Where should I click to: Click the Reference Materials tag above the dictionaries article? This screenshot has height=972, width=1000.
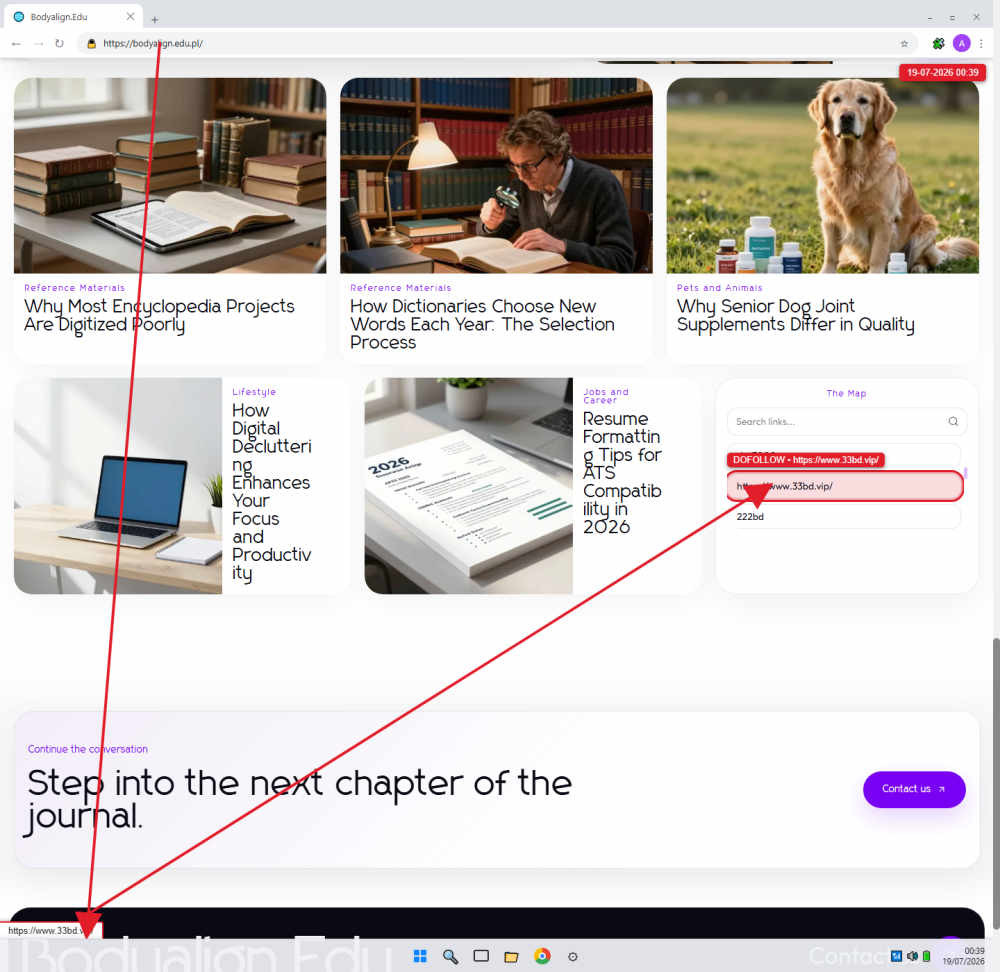coord(401,288)
